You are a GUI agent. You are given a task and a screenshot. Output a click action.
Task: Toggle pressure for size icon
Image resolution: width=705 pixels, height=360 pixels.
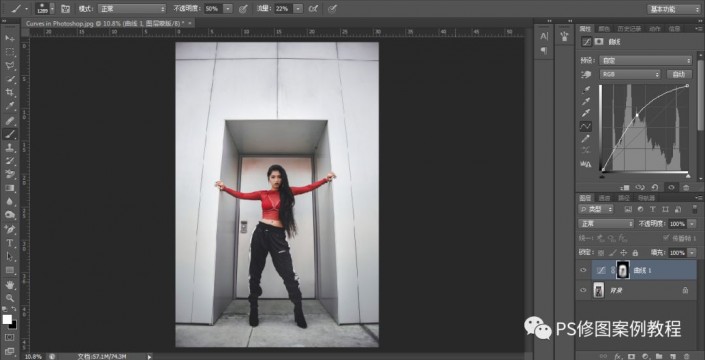[x=332, y=9]
